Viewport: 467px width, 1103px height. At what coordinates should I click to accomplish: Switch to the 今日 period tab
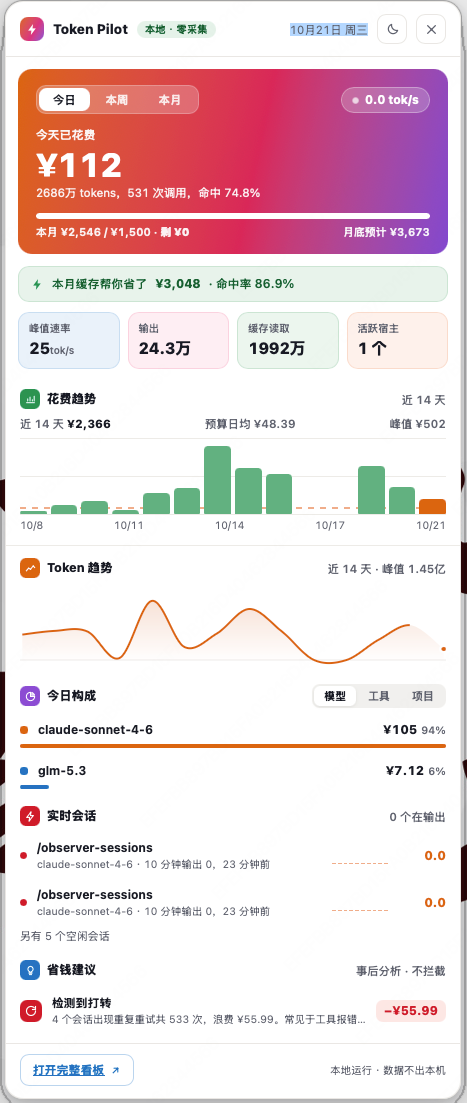tap(64, 100)
